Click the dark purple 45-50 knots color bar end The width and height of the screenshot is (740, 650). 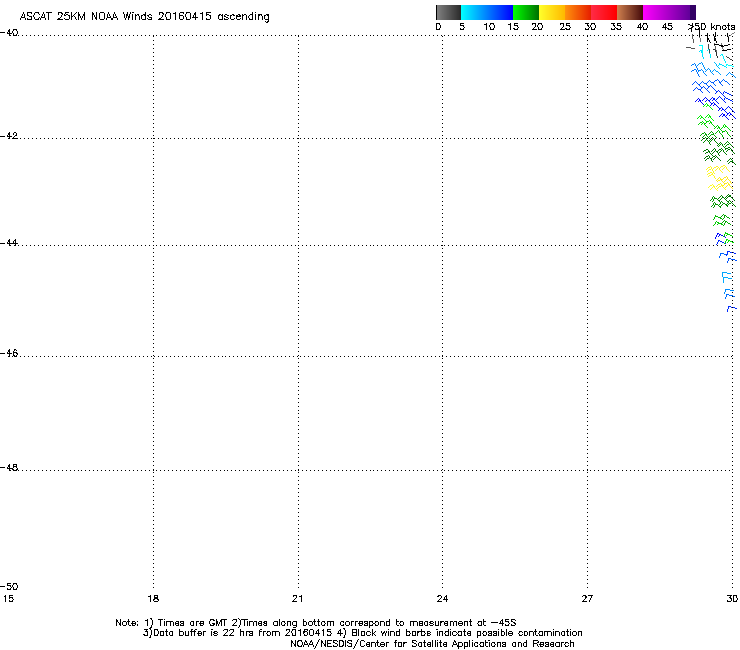[693, 12]
